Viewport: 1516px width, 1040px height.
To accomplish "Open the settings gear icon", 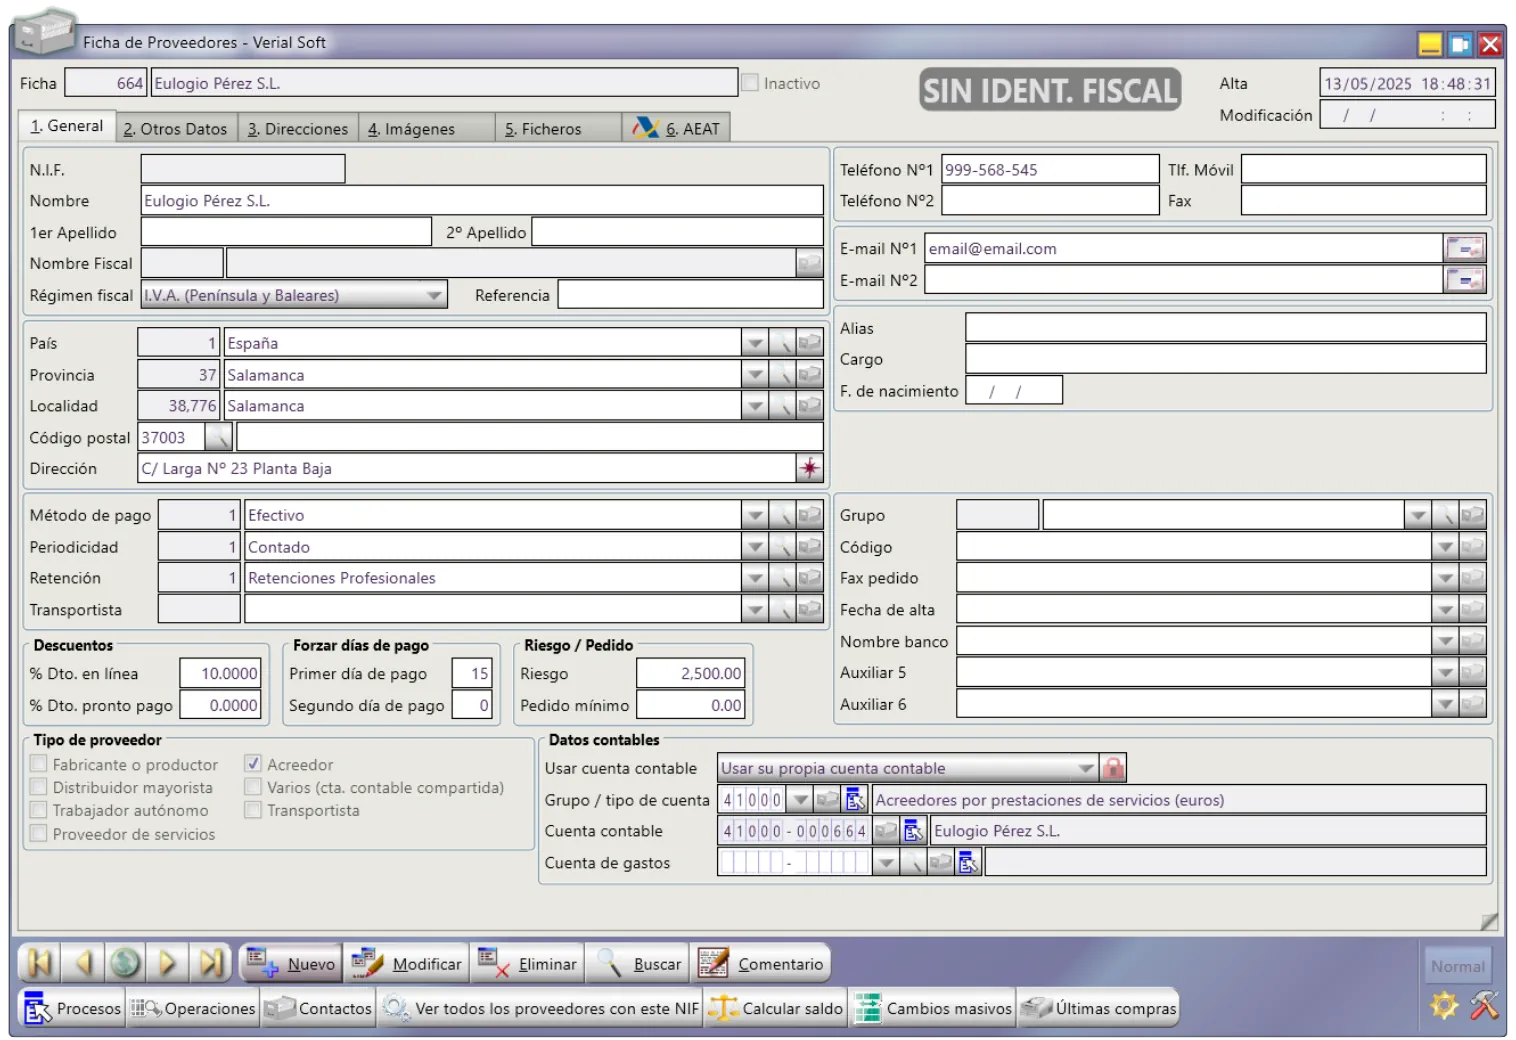I will [1443, 1005].
